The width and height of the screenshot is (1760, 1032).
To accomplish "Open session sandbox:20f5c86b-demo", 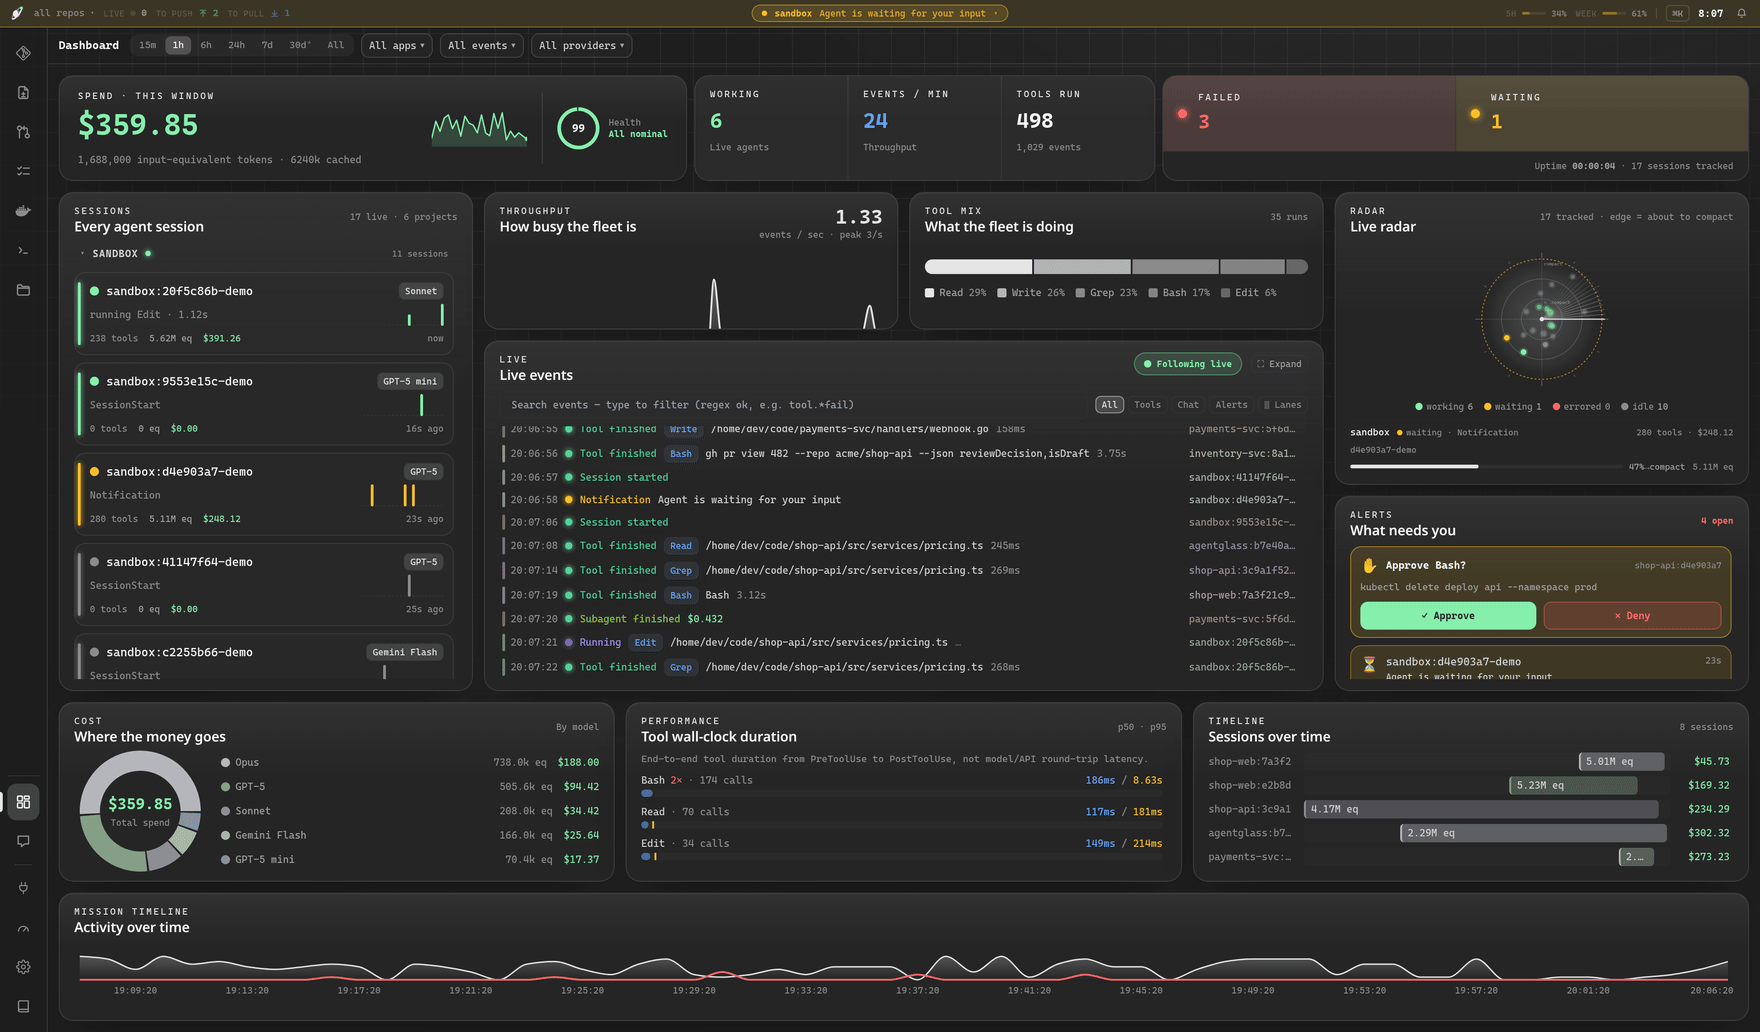I will (x=264, y=314).
